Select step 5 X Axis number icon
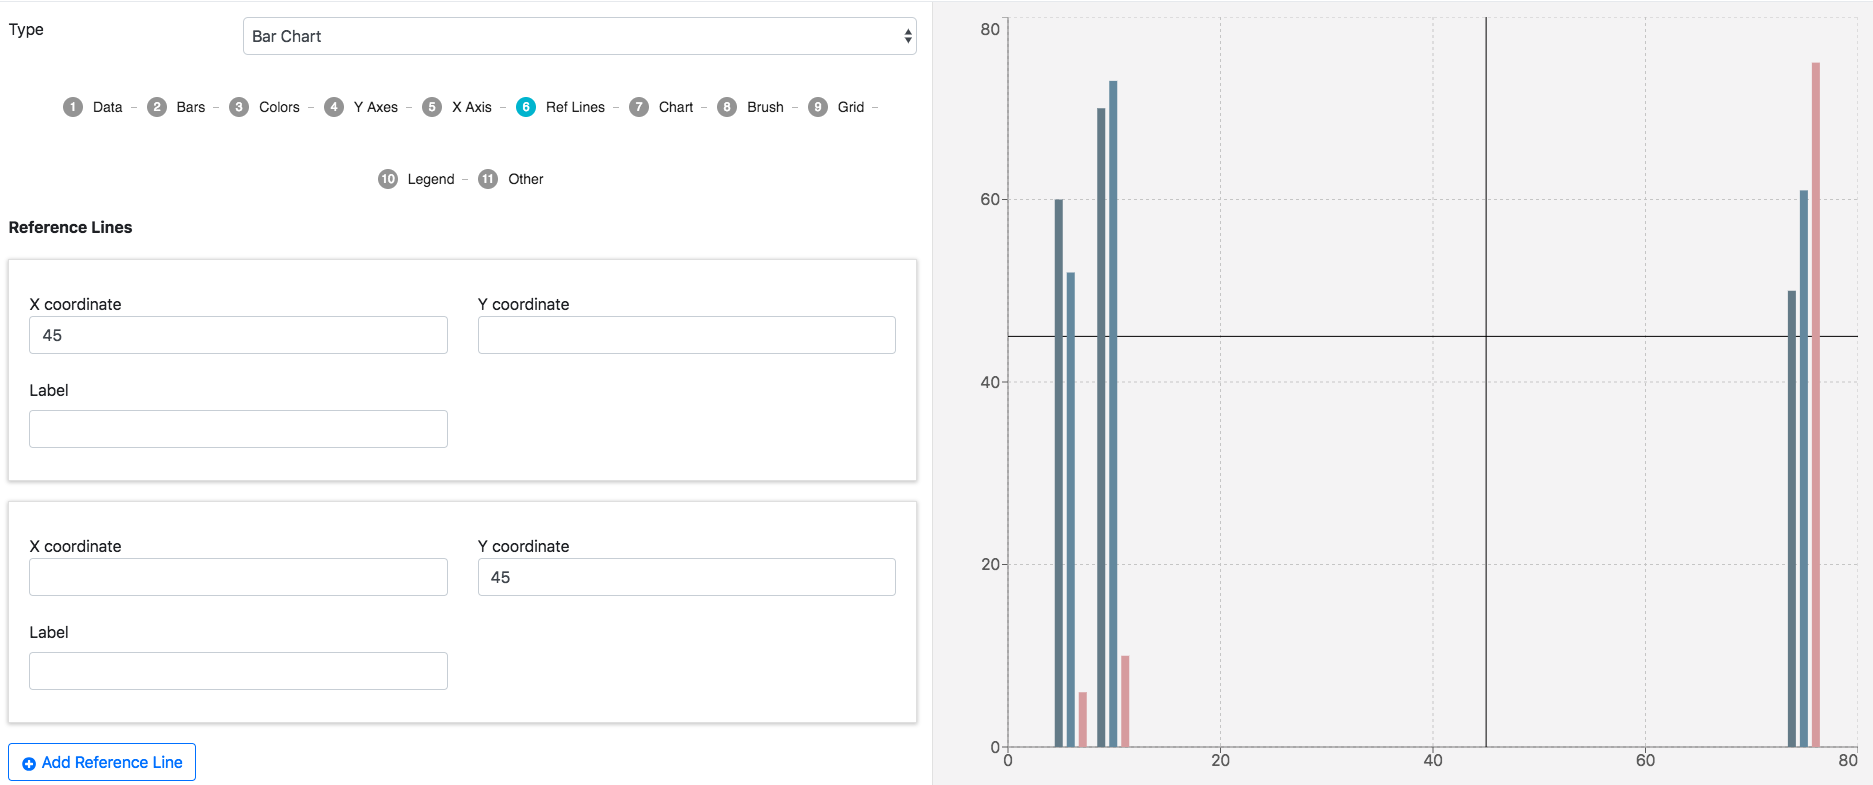The width and height of the screenshot is (1873, 785). [x=432, y=107]
